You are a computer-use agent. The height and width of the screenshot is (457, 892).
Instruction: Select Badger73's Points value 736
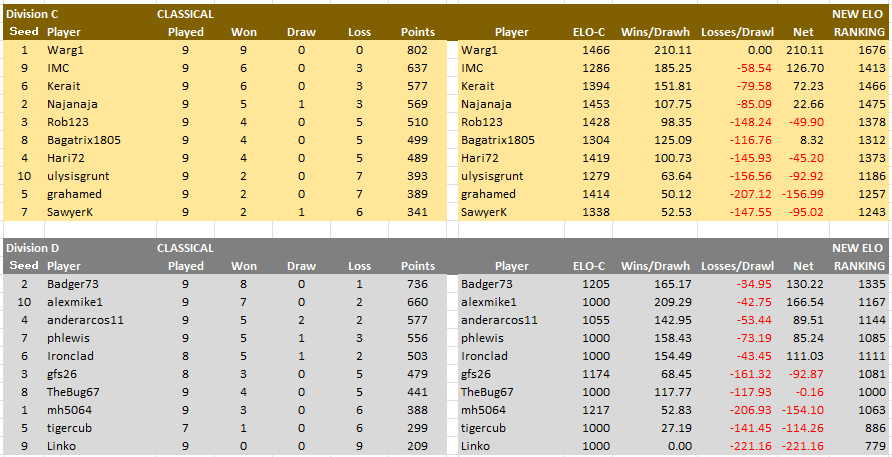(417, 284)
